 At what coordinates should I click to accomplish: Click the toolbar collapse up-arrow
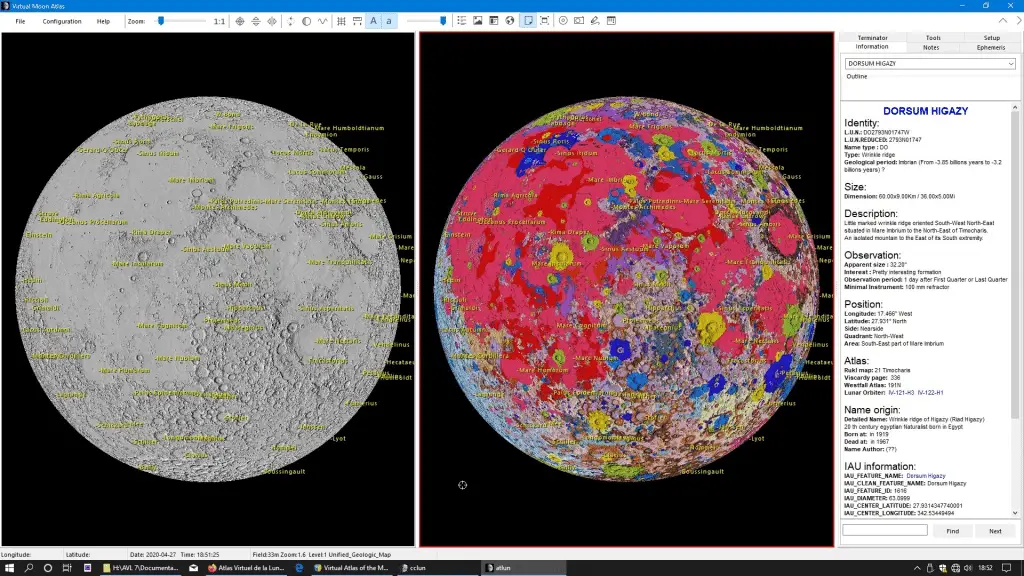point(1003,21)
